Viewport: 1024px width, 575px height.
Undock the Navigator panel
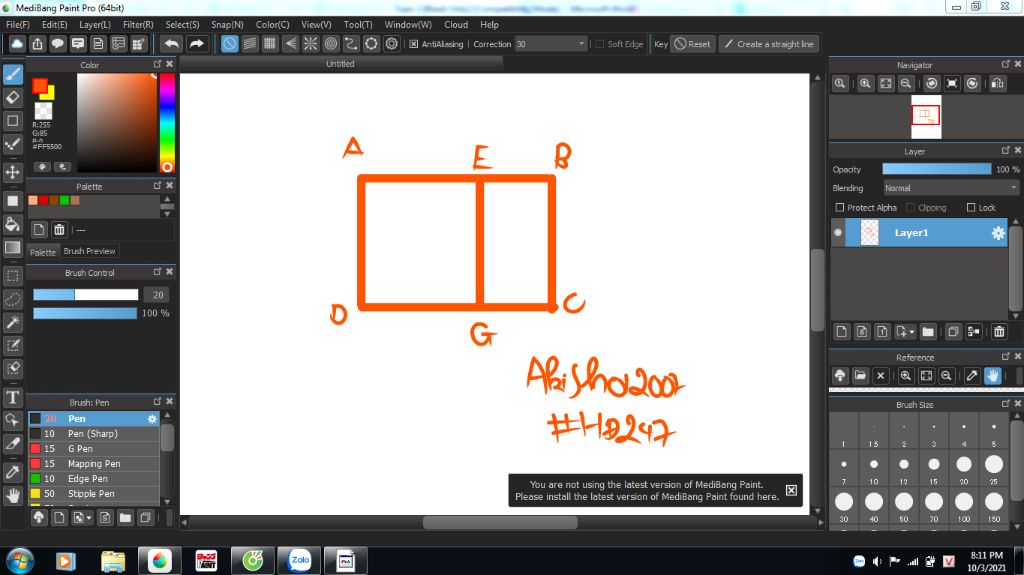[1006, 64]
